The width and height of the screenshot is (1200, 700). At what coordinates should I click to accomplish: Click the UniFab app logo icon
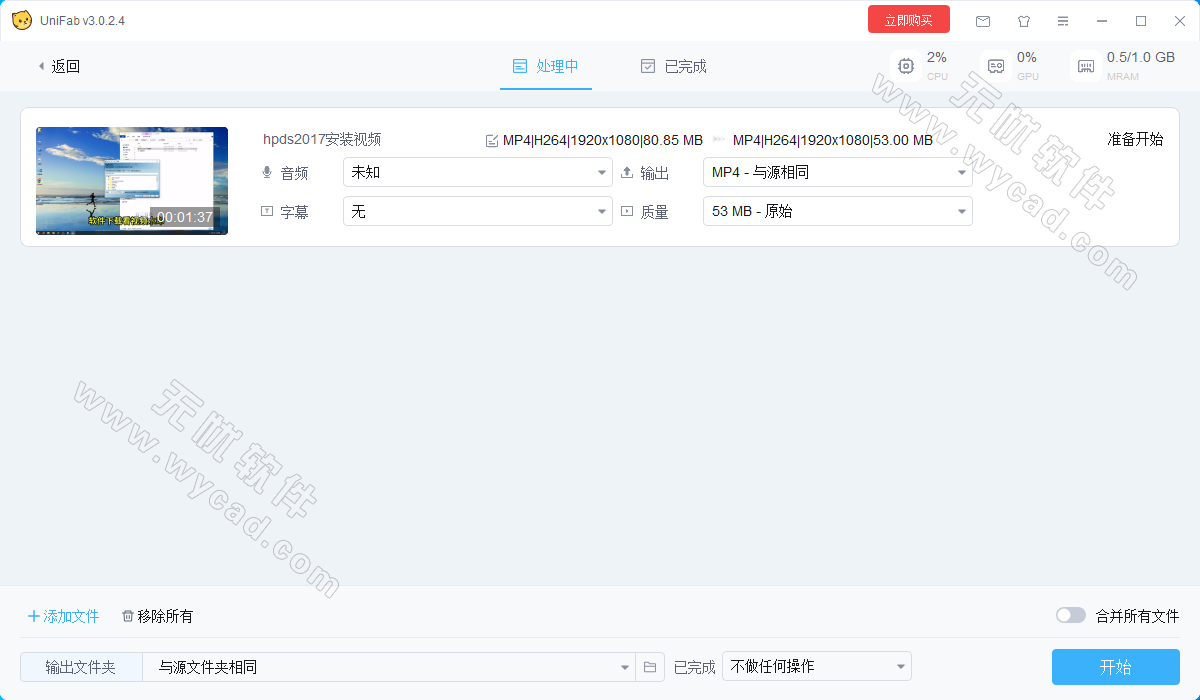pos(21,21)
